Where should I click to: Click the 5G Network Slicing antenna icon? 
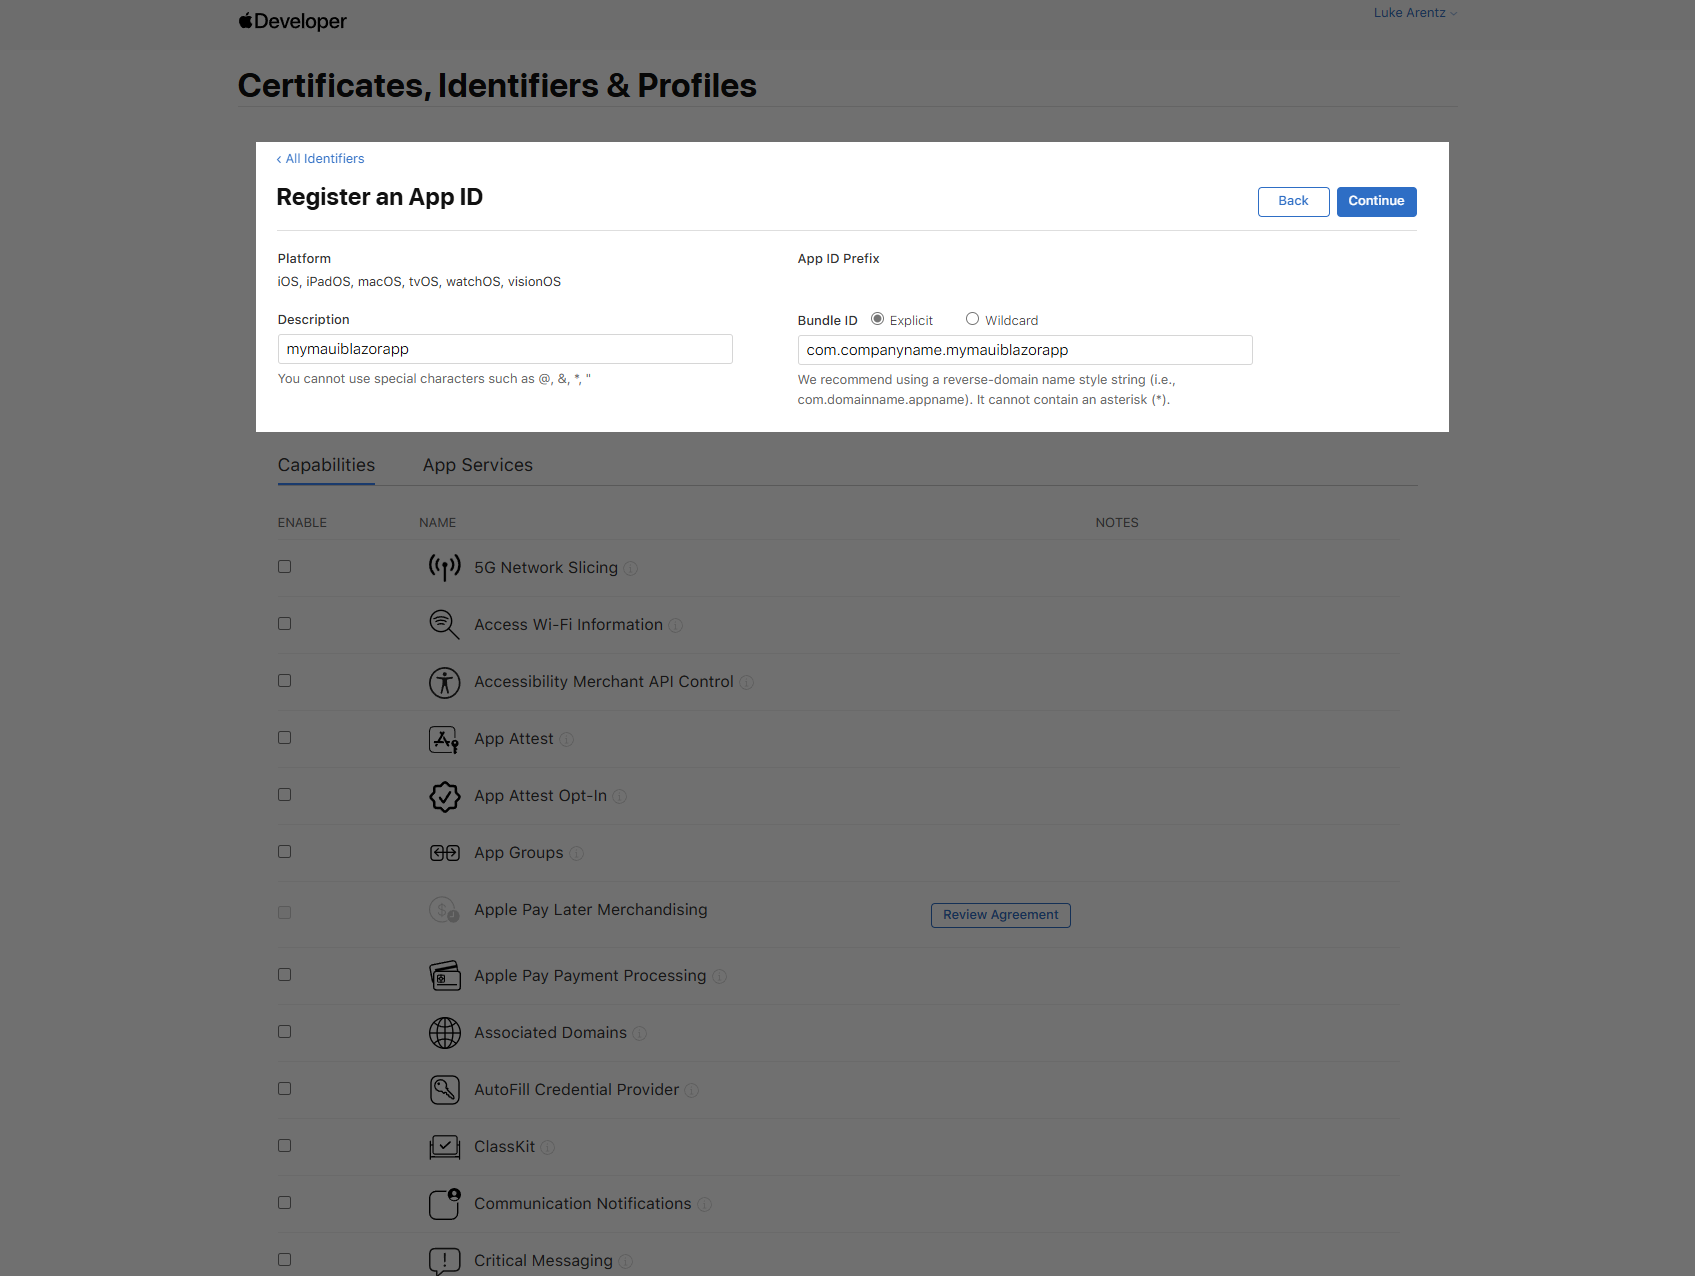coord(444,568)
